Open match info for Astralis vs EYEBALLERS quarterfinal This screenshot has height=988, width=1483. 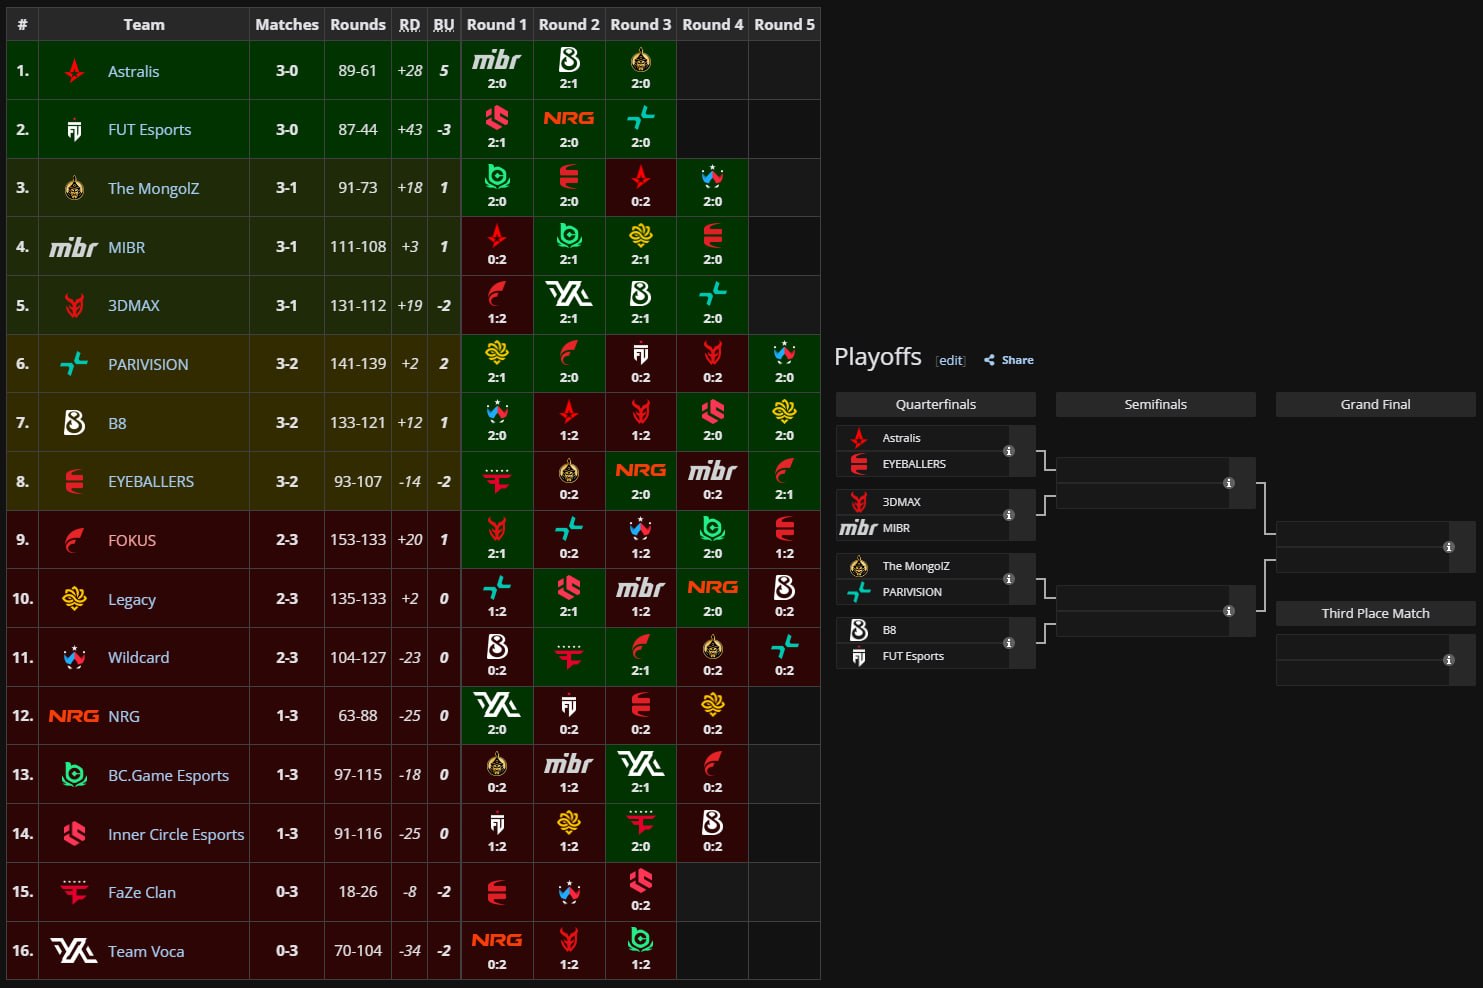click(x=1008, y=451)
